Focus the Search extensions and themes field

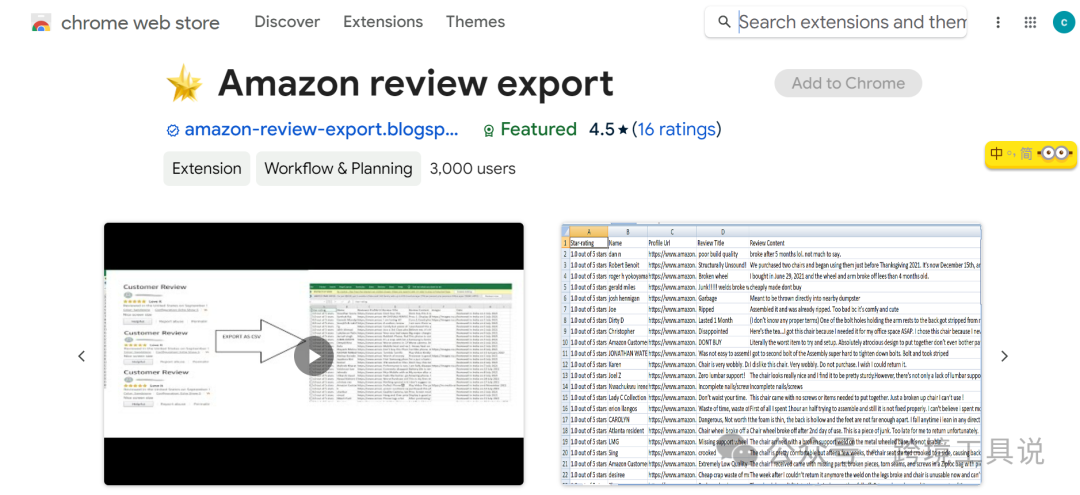[835, 22]
